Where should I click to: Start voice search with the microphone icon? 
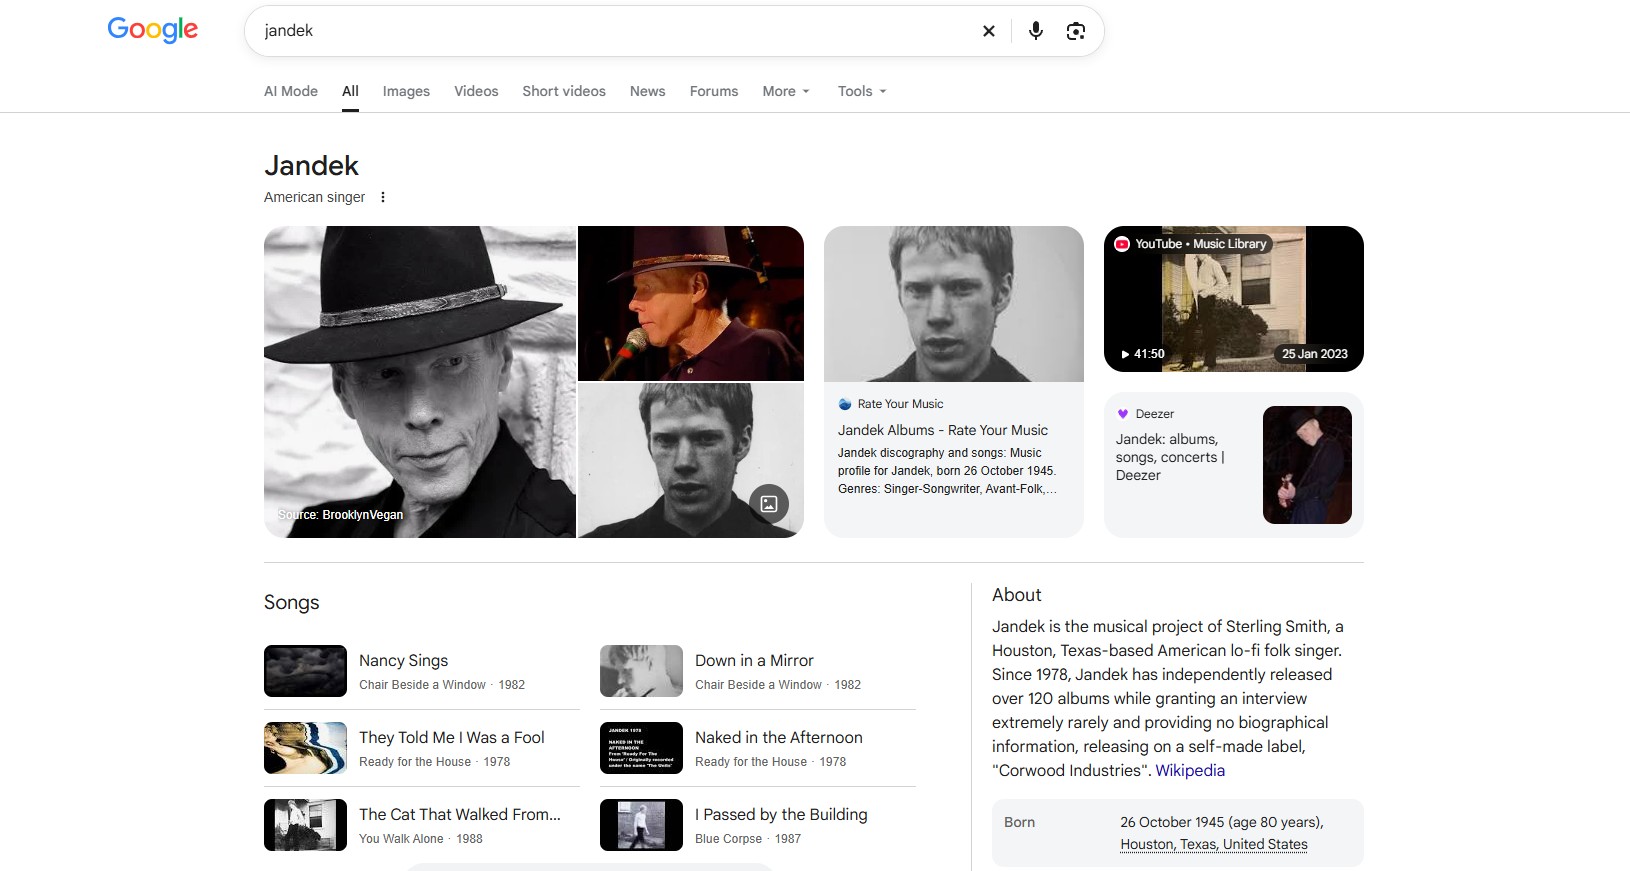[x=1035, y=31]
